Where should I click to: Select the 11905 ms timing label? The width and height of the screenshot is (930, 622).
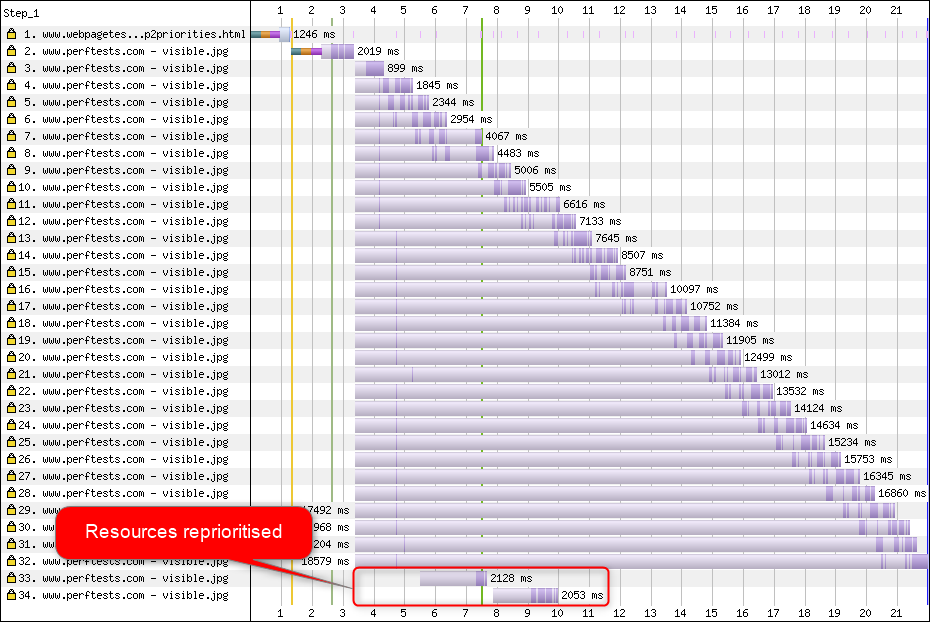tap(750, 340)
